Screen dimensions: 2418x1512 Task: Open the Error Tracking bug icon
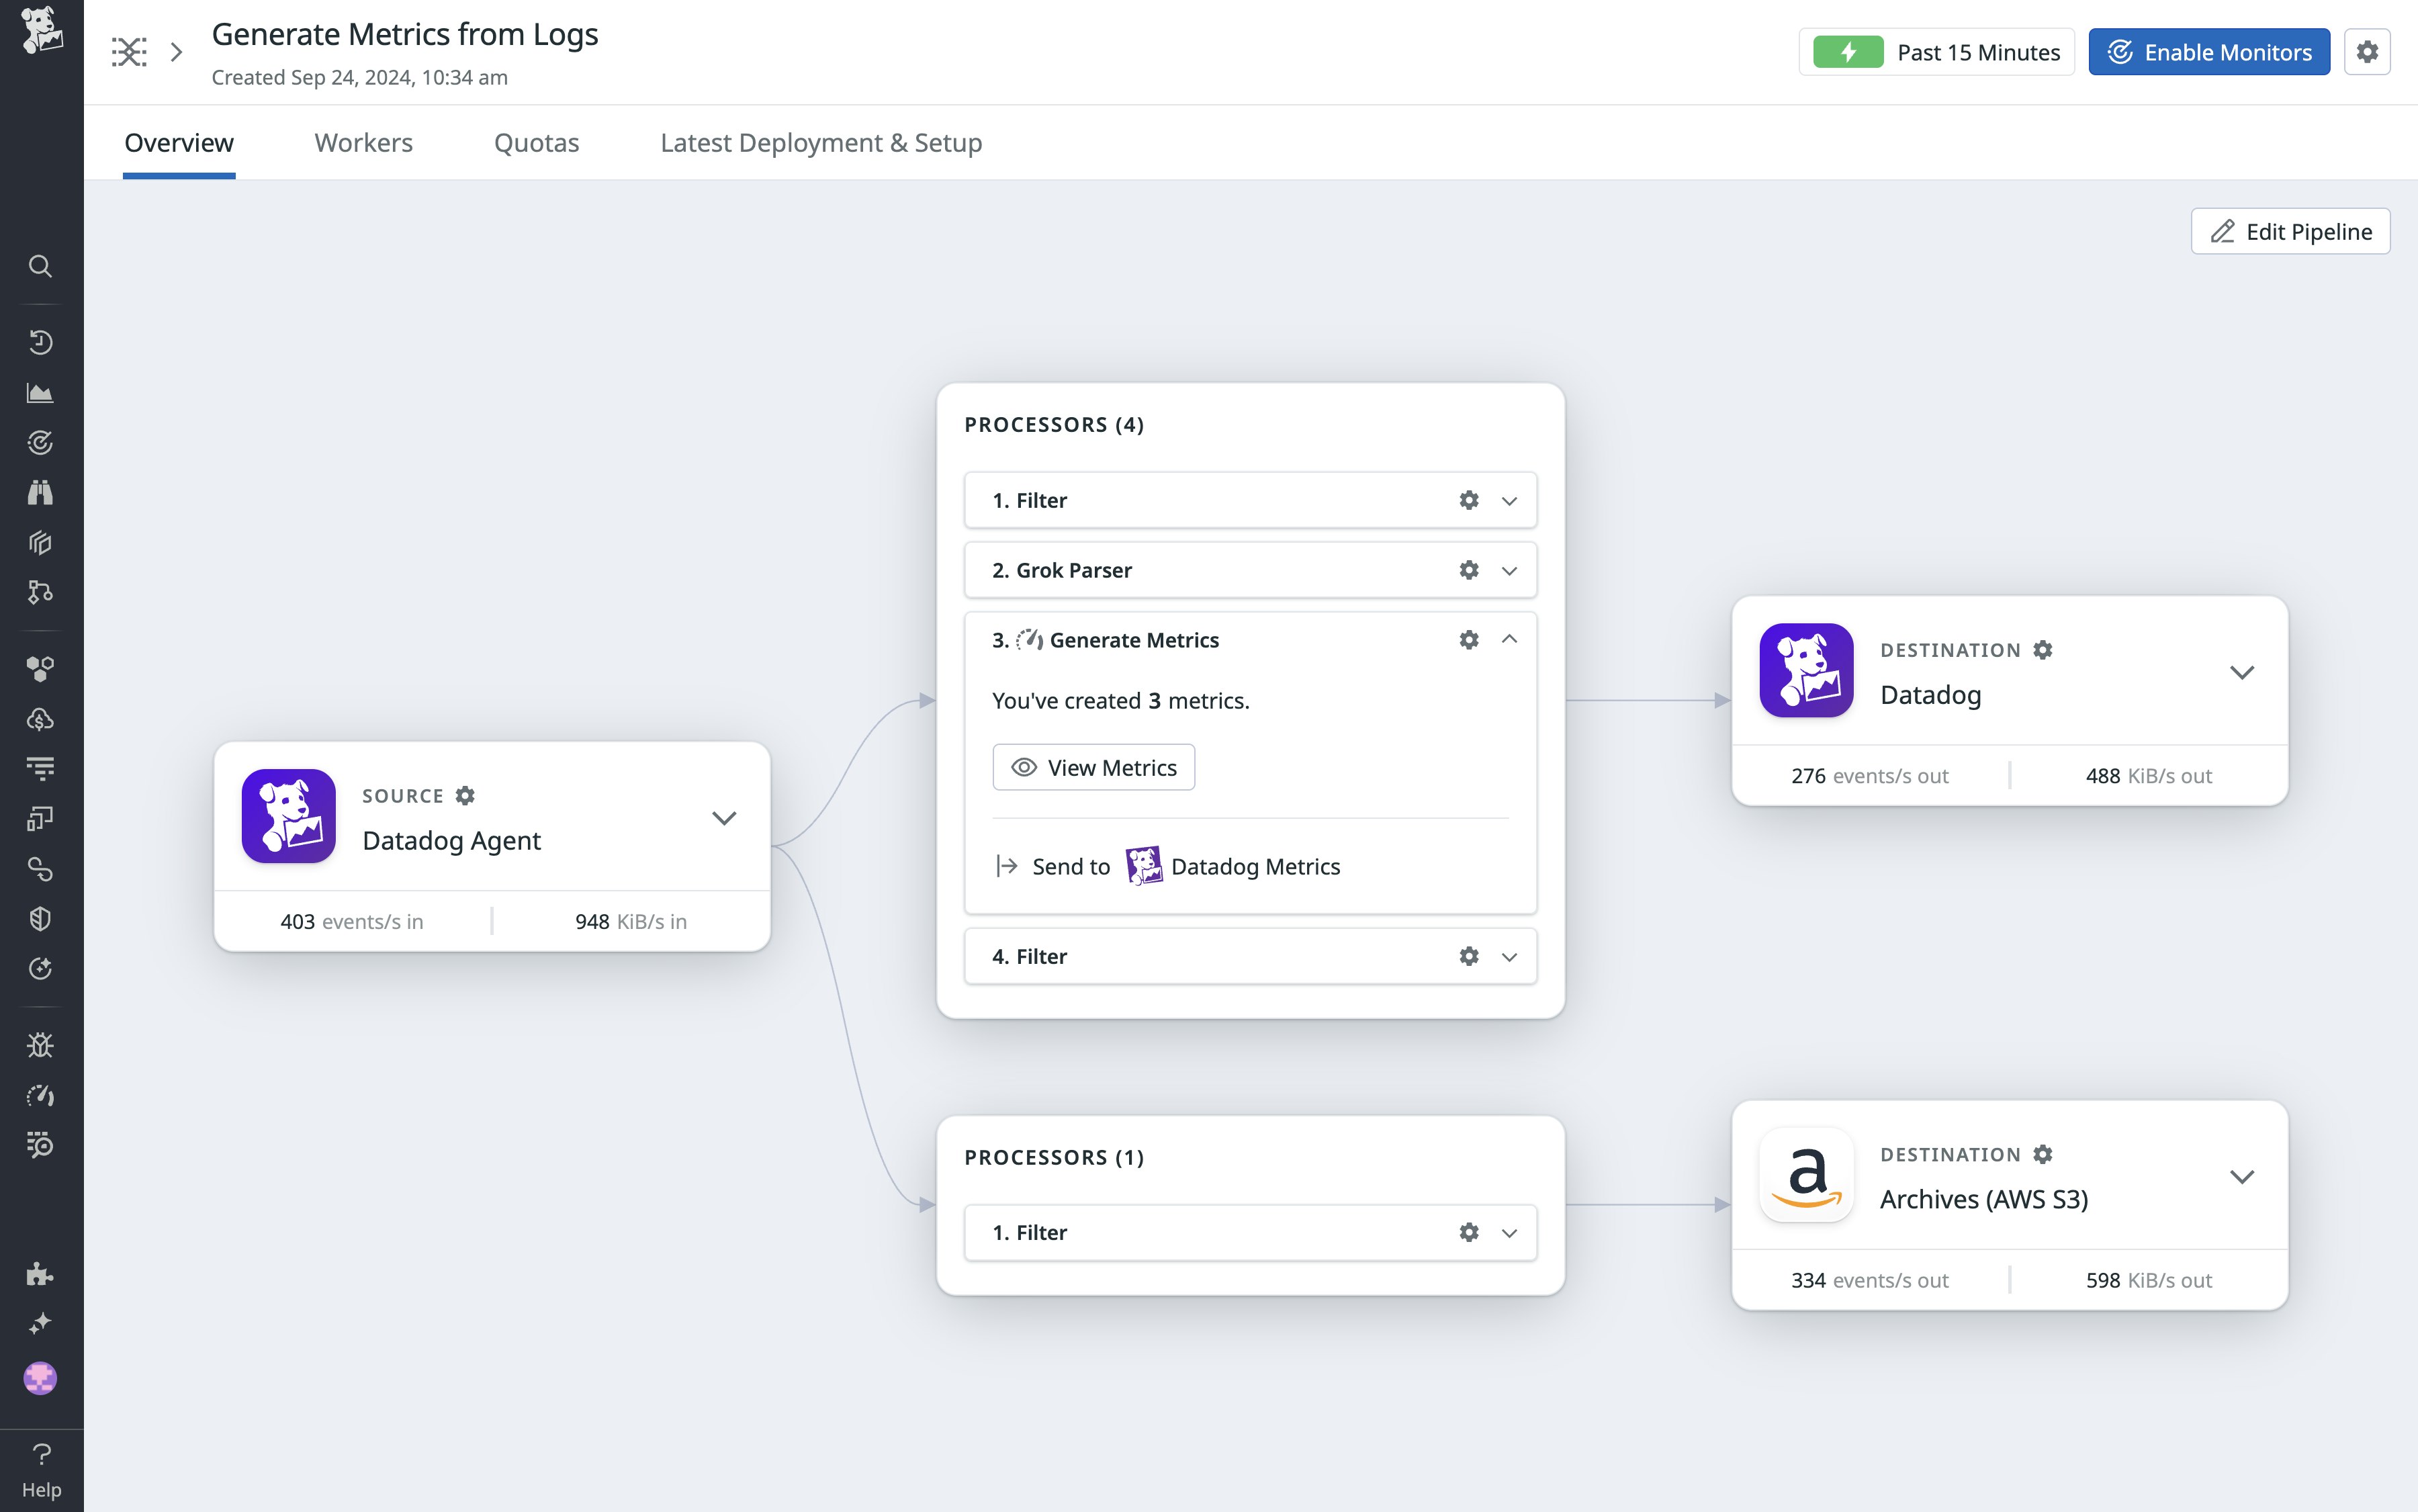pos(40,1044)
